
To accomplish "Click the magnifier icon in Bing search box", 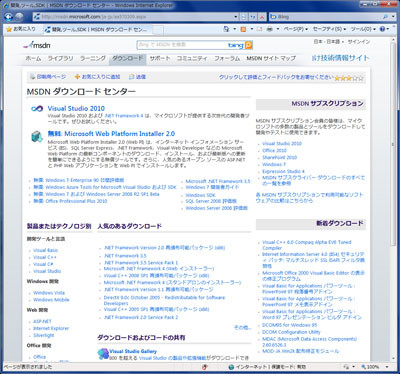I will (x=385, y=17).
